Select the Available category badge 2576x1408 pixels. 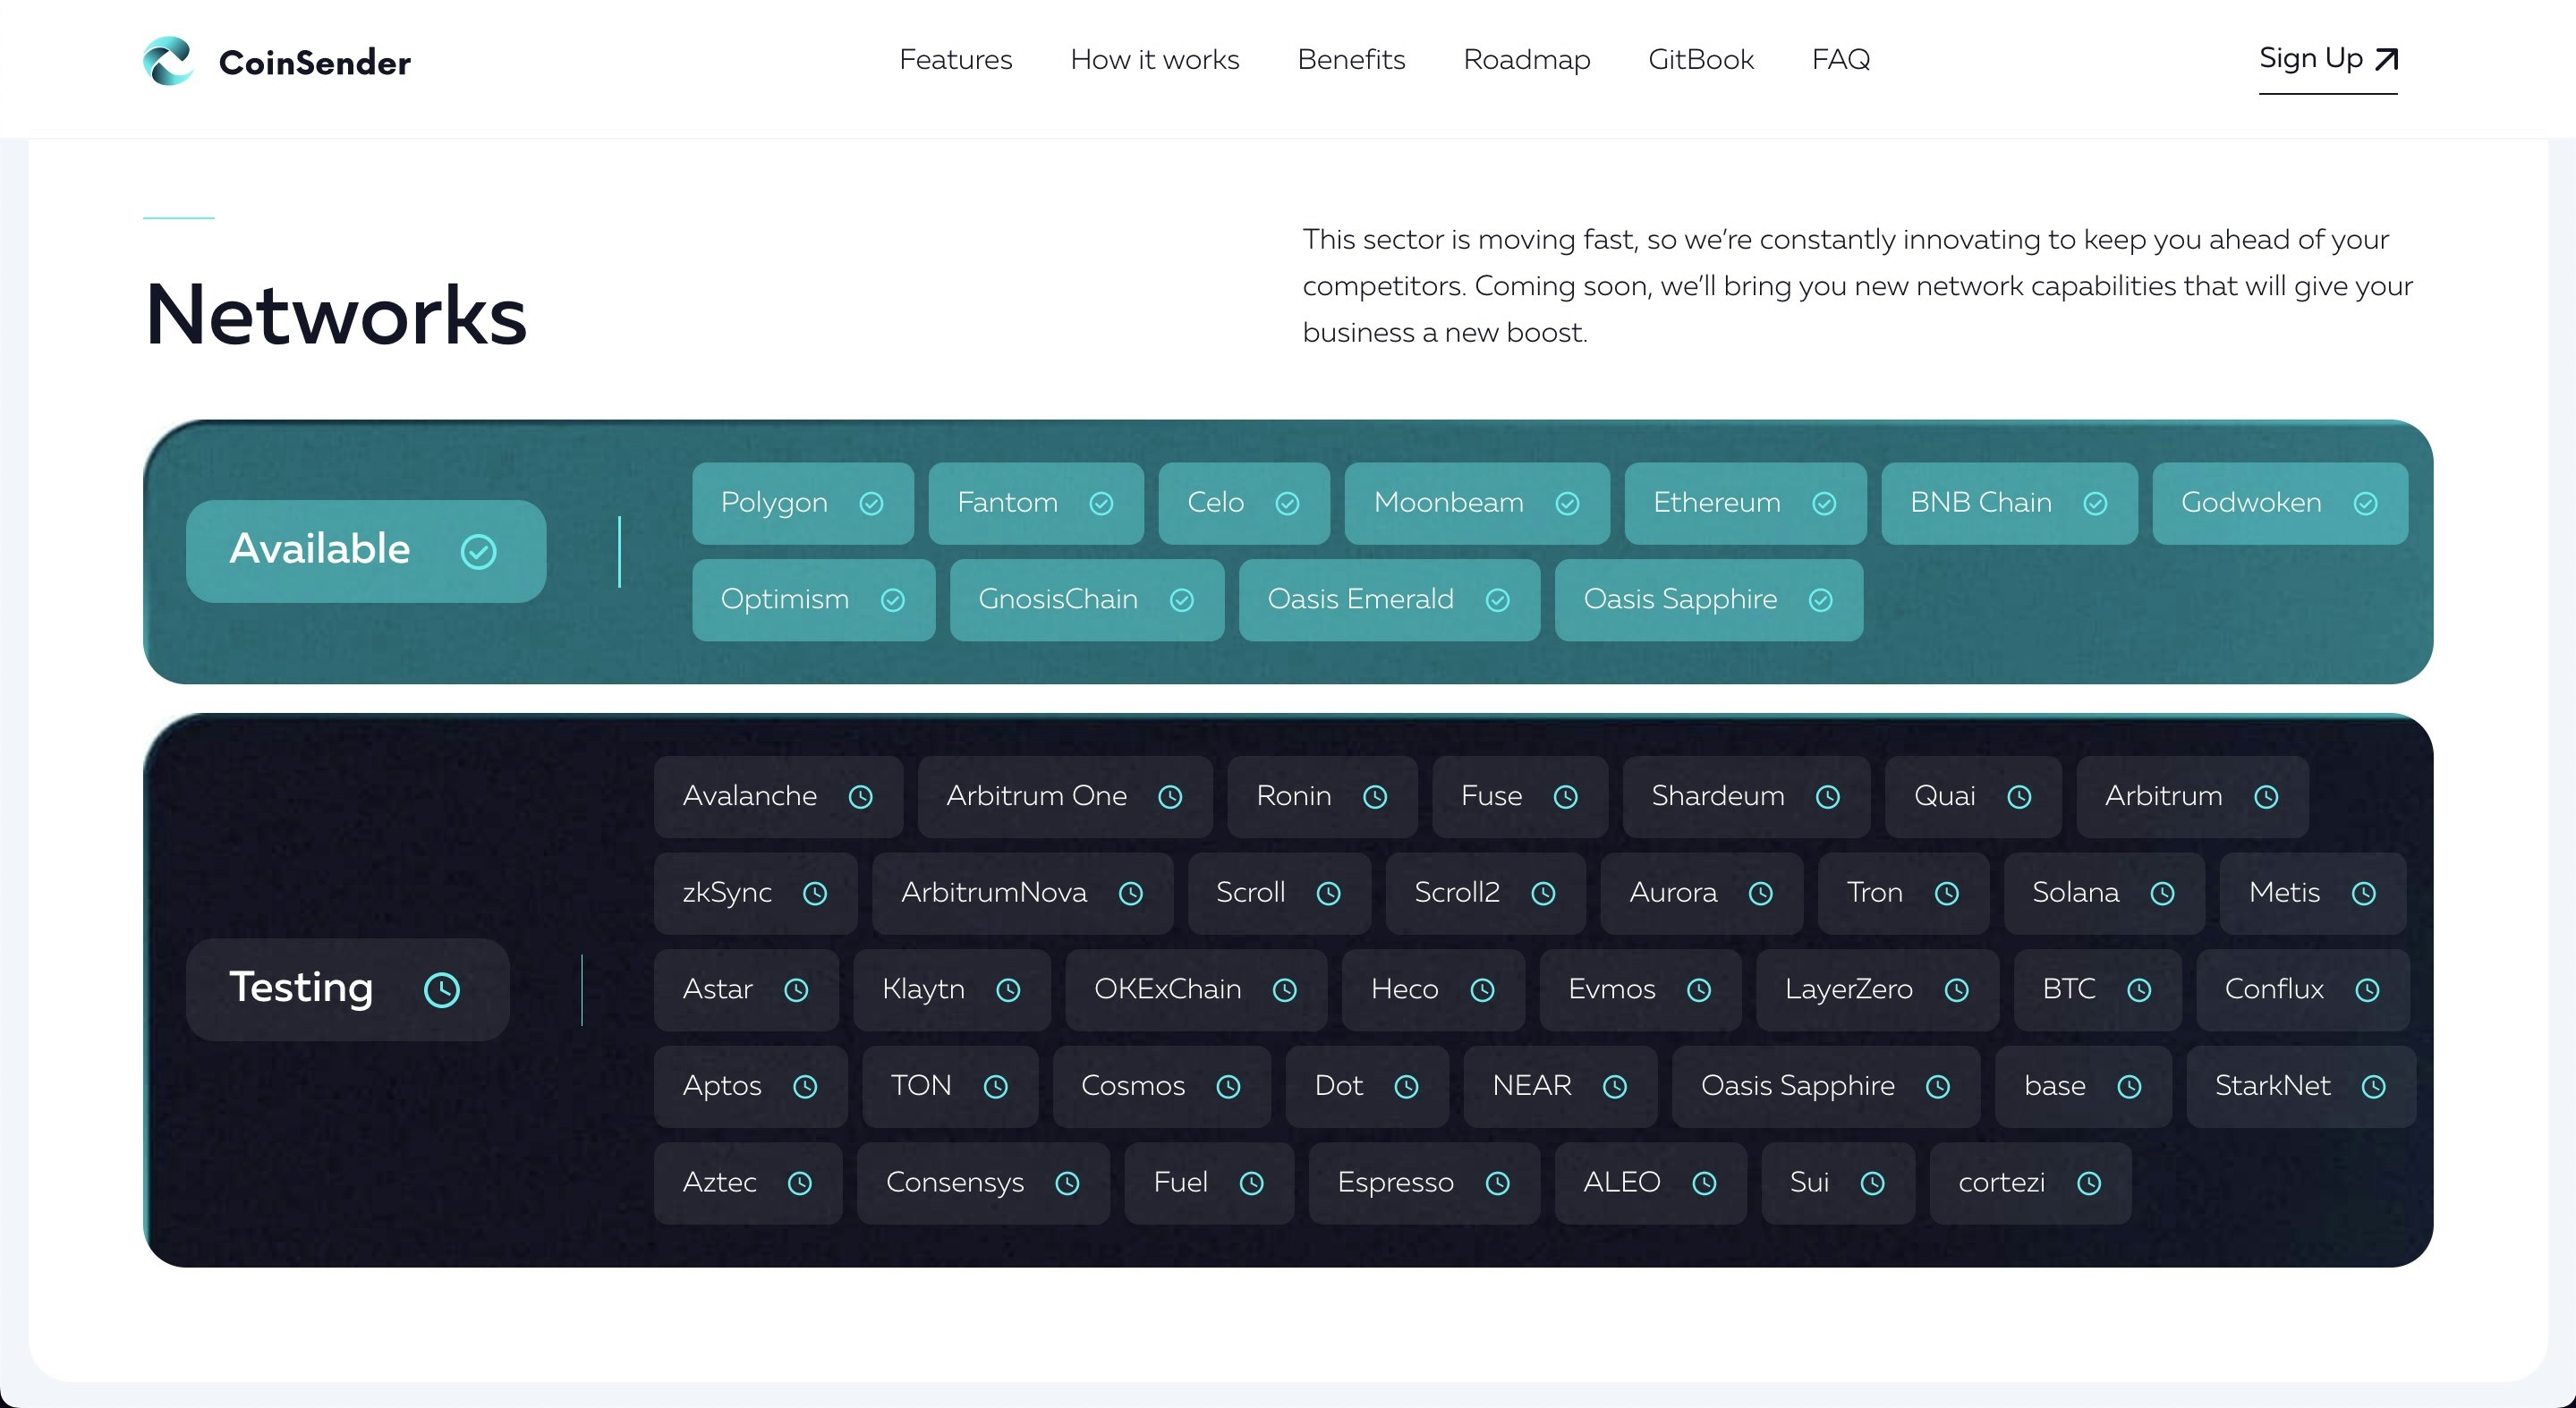coord(366,551)
